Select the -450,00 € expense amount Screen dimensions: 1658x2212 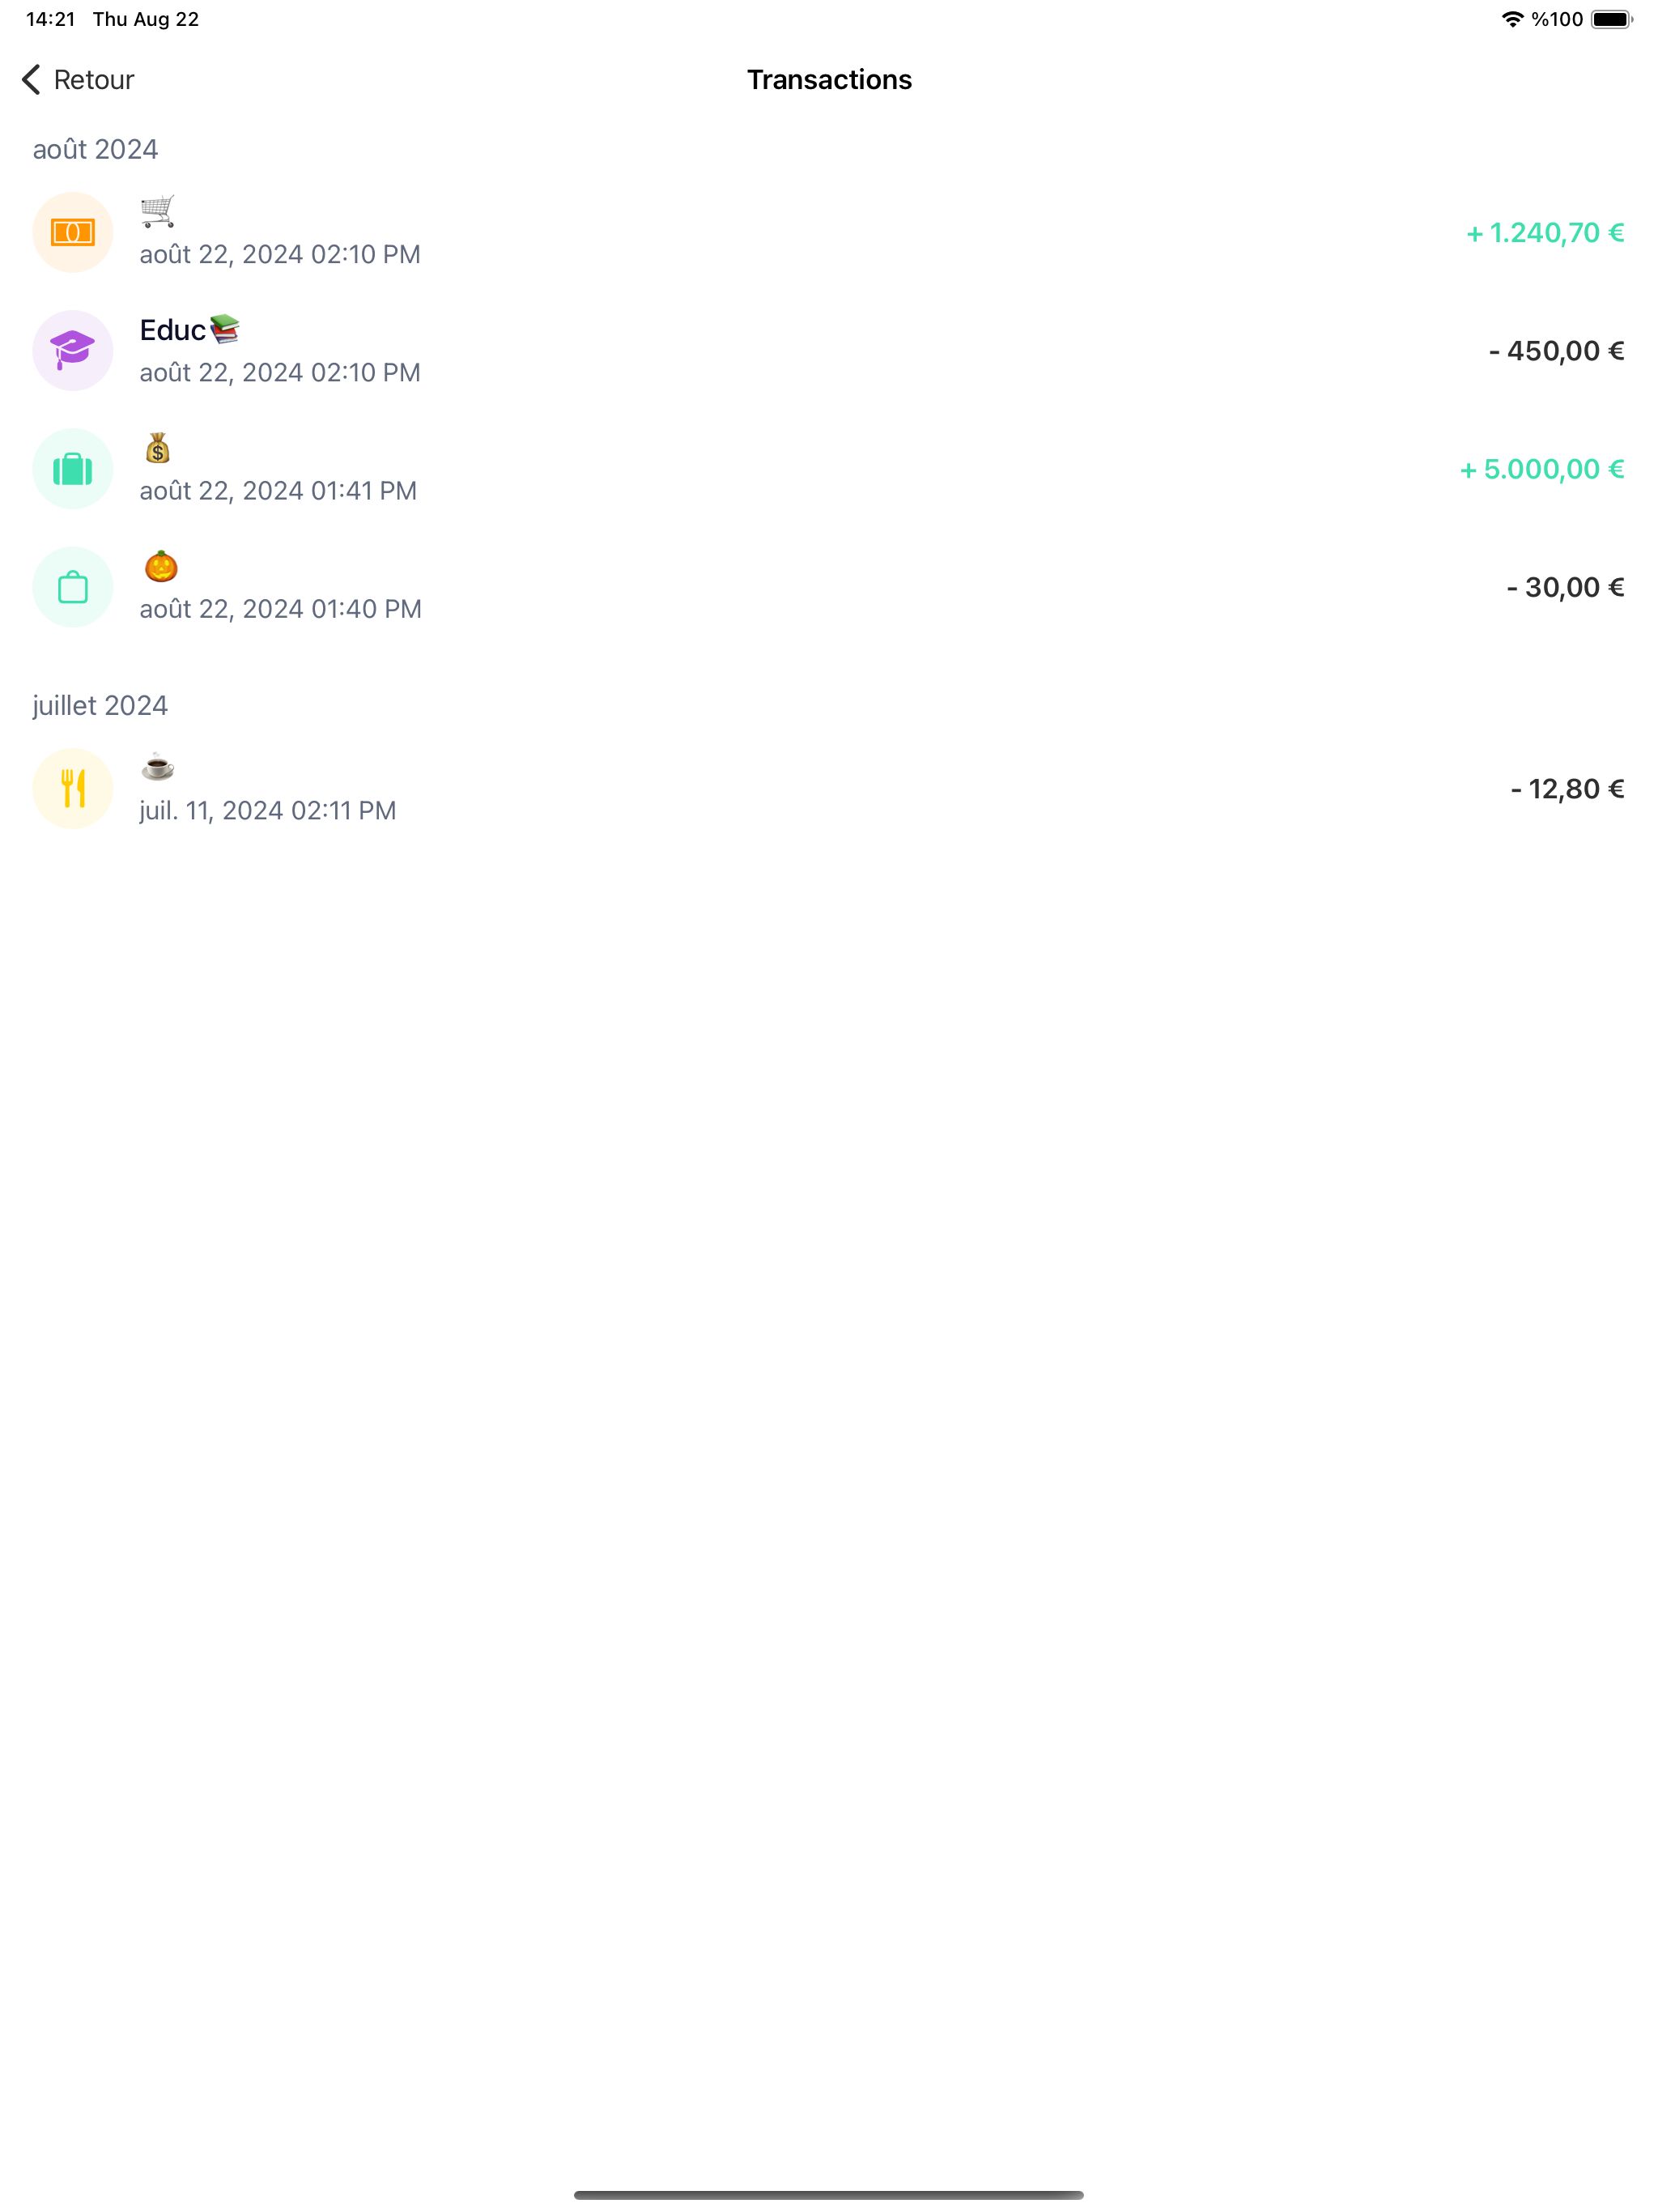coord(1555,351)
